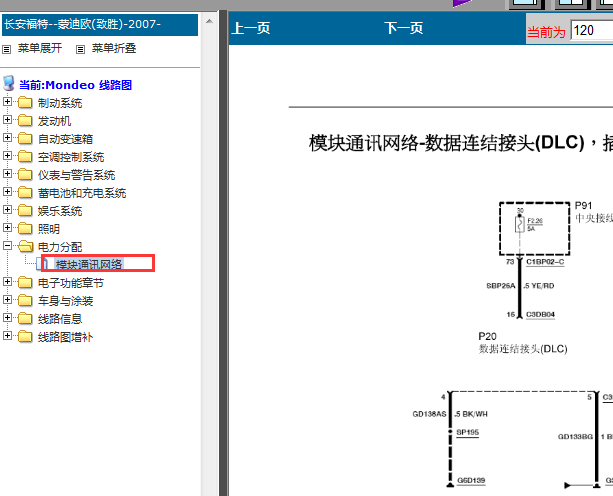Click the 长安福特--蒙迪欧(致胜)-2007- title
The width and height of the screenshot is (613, 496).
point(82,24)
